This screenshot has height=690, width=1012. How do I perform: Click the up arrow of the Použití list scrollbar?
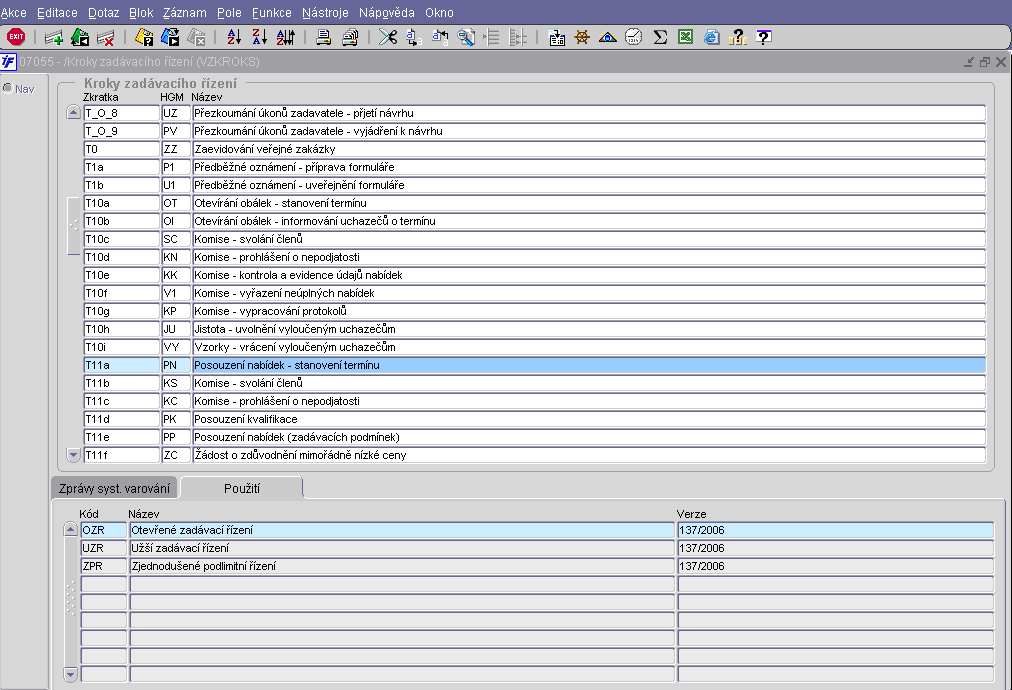[70, 529]
